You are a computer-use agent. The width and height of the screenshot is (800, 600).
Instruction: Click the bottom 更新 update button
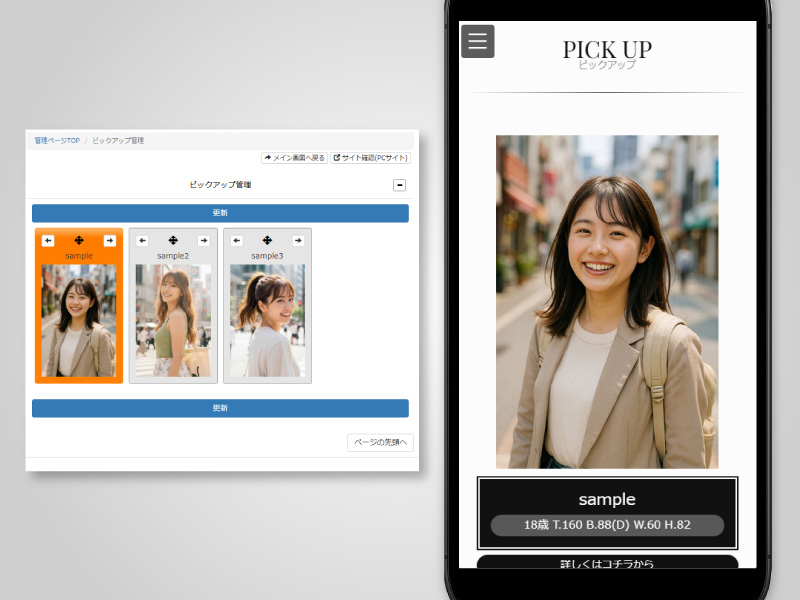220,408
